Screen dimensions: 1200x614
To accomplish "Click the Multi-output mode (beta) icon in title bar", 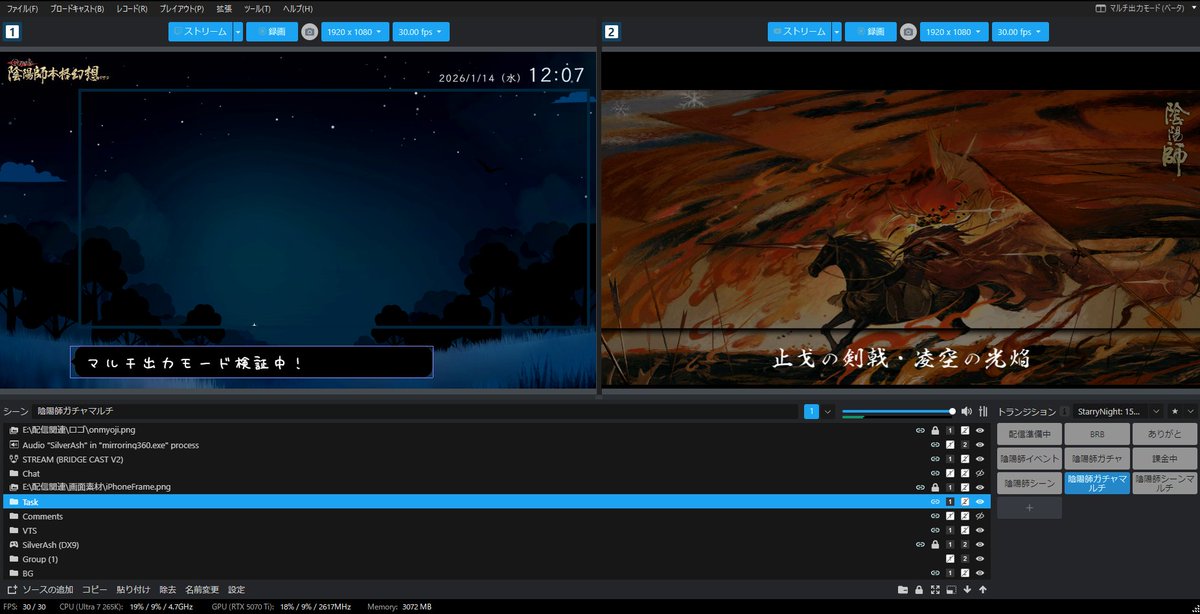I will click(x=1101, y=8).
